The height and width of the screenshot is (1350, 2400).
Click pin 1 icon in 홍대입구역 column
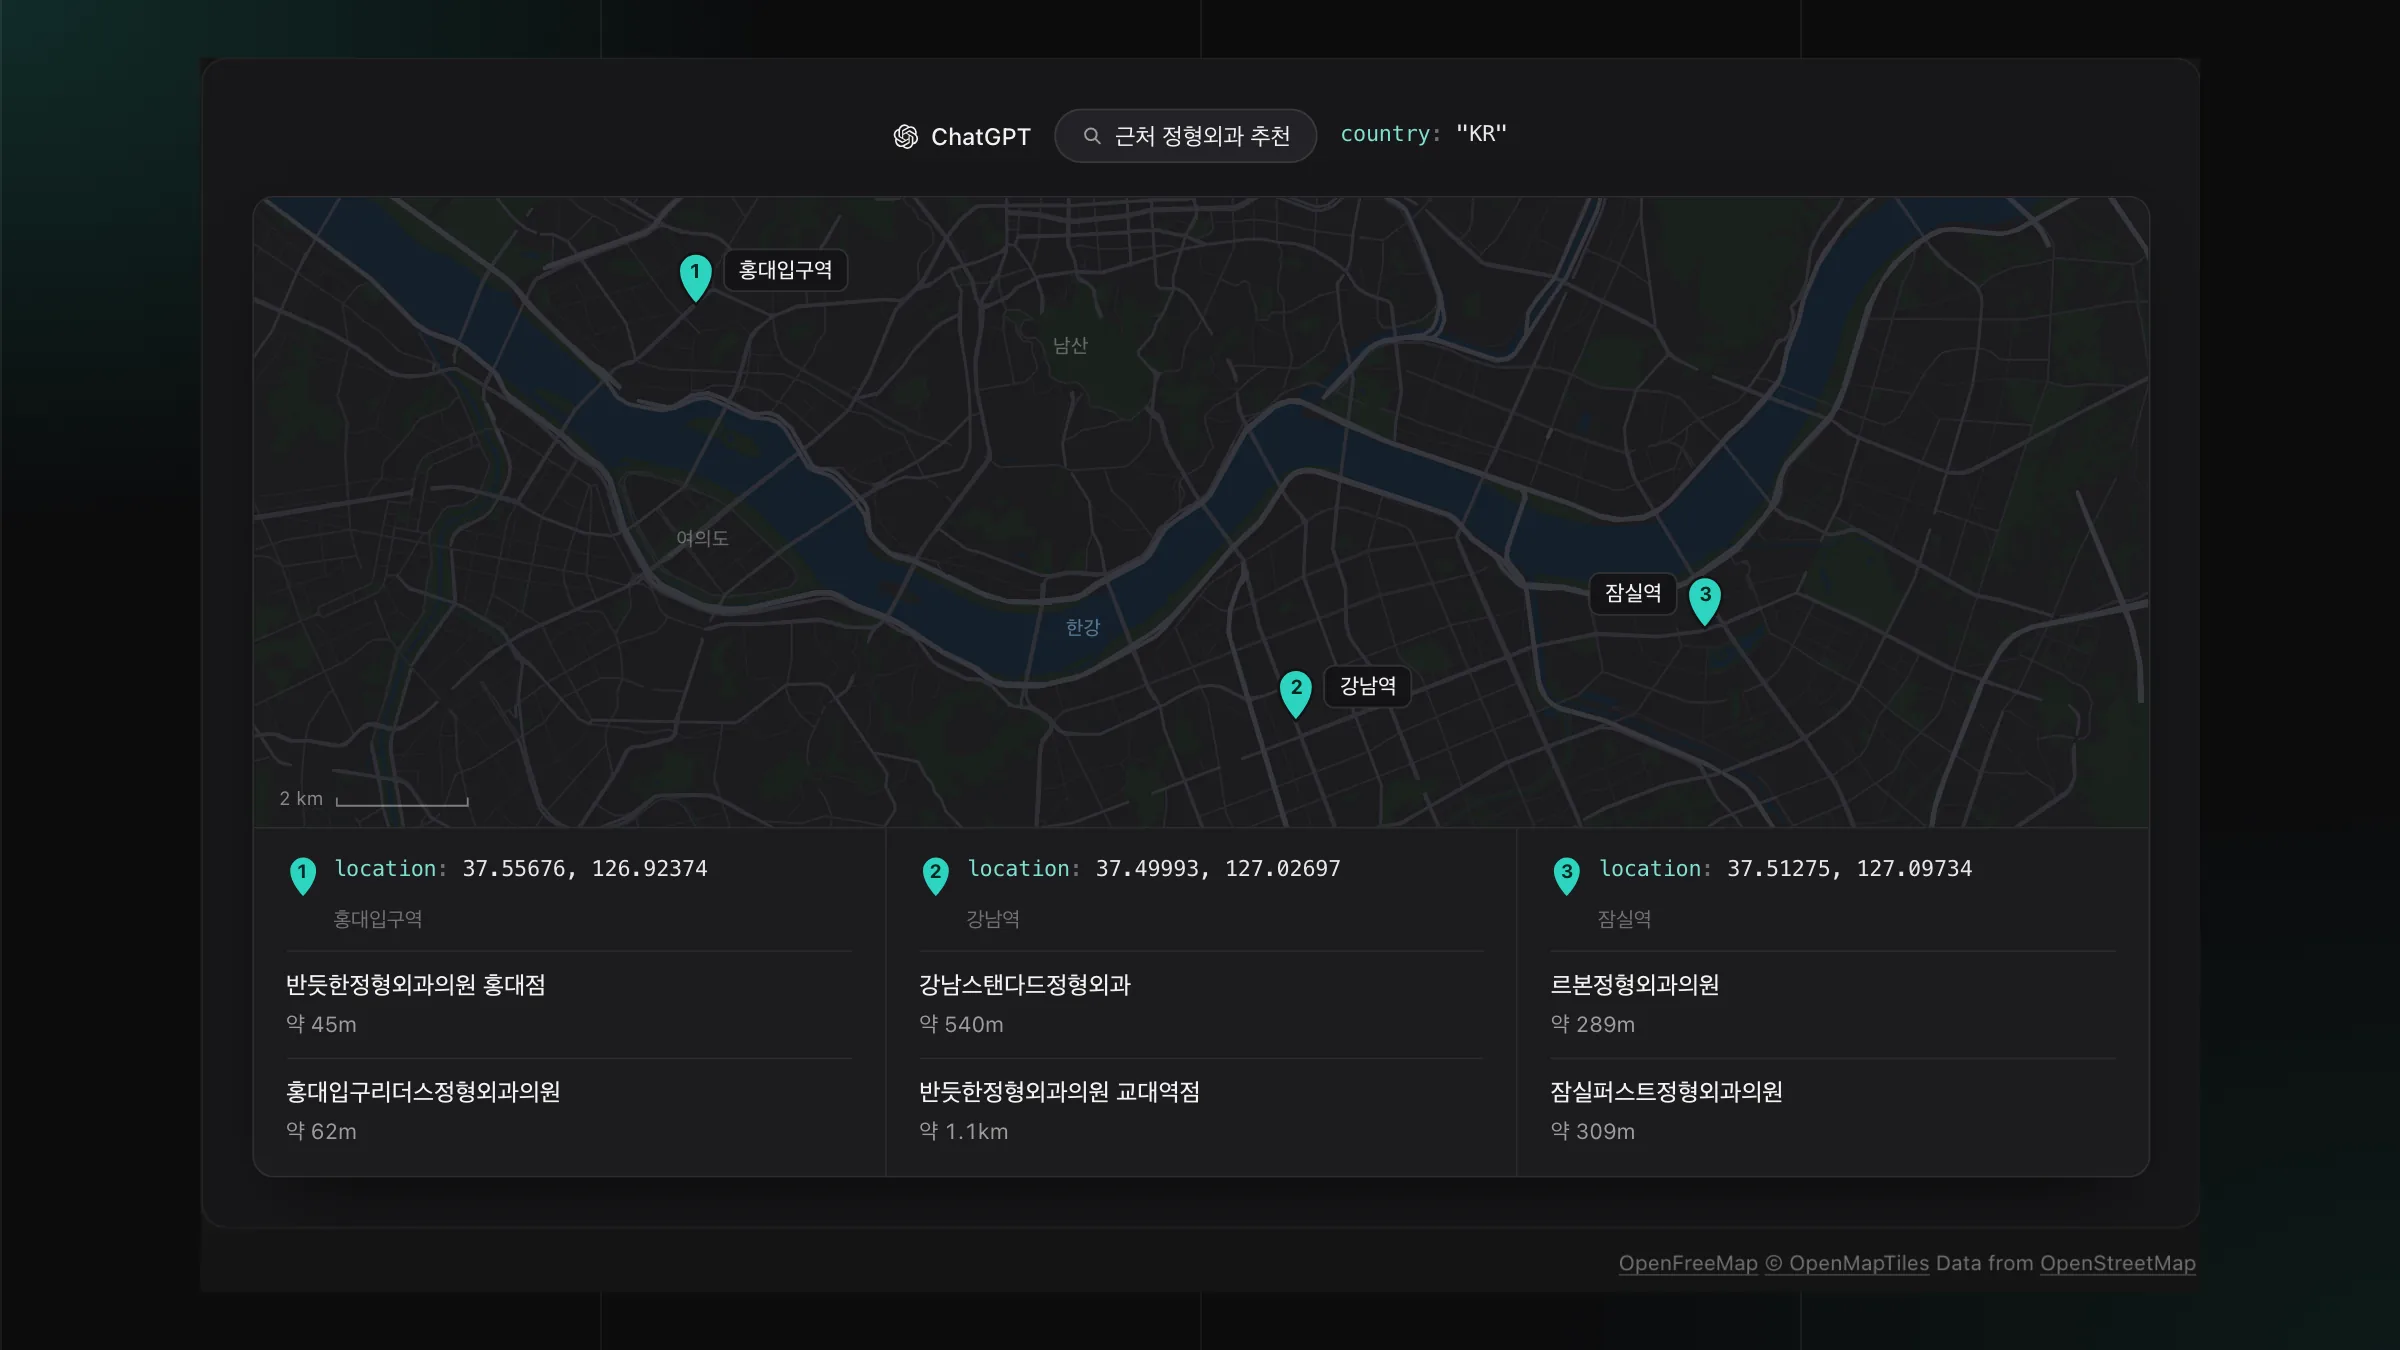[302, 875]
